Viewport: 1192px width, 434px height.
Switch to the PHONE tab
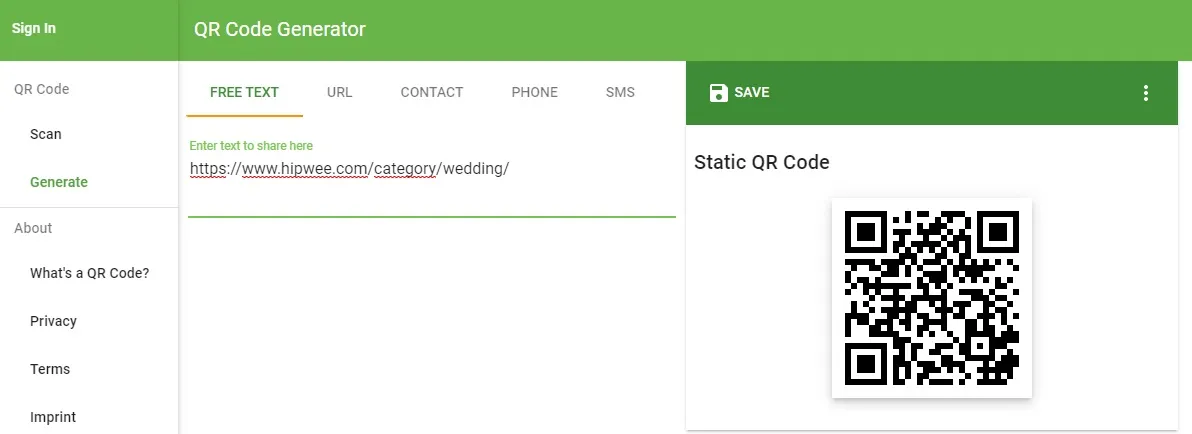[x=534, y=92]
